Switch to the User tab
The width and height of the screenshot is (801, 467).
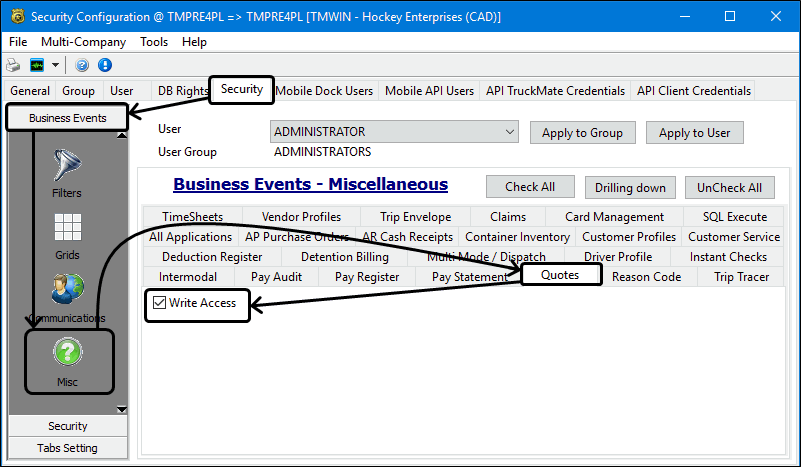[x=122, y=91]
